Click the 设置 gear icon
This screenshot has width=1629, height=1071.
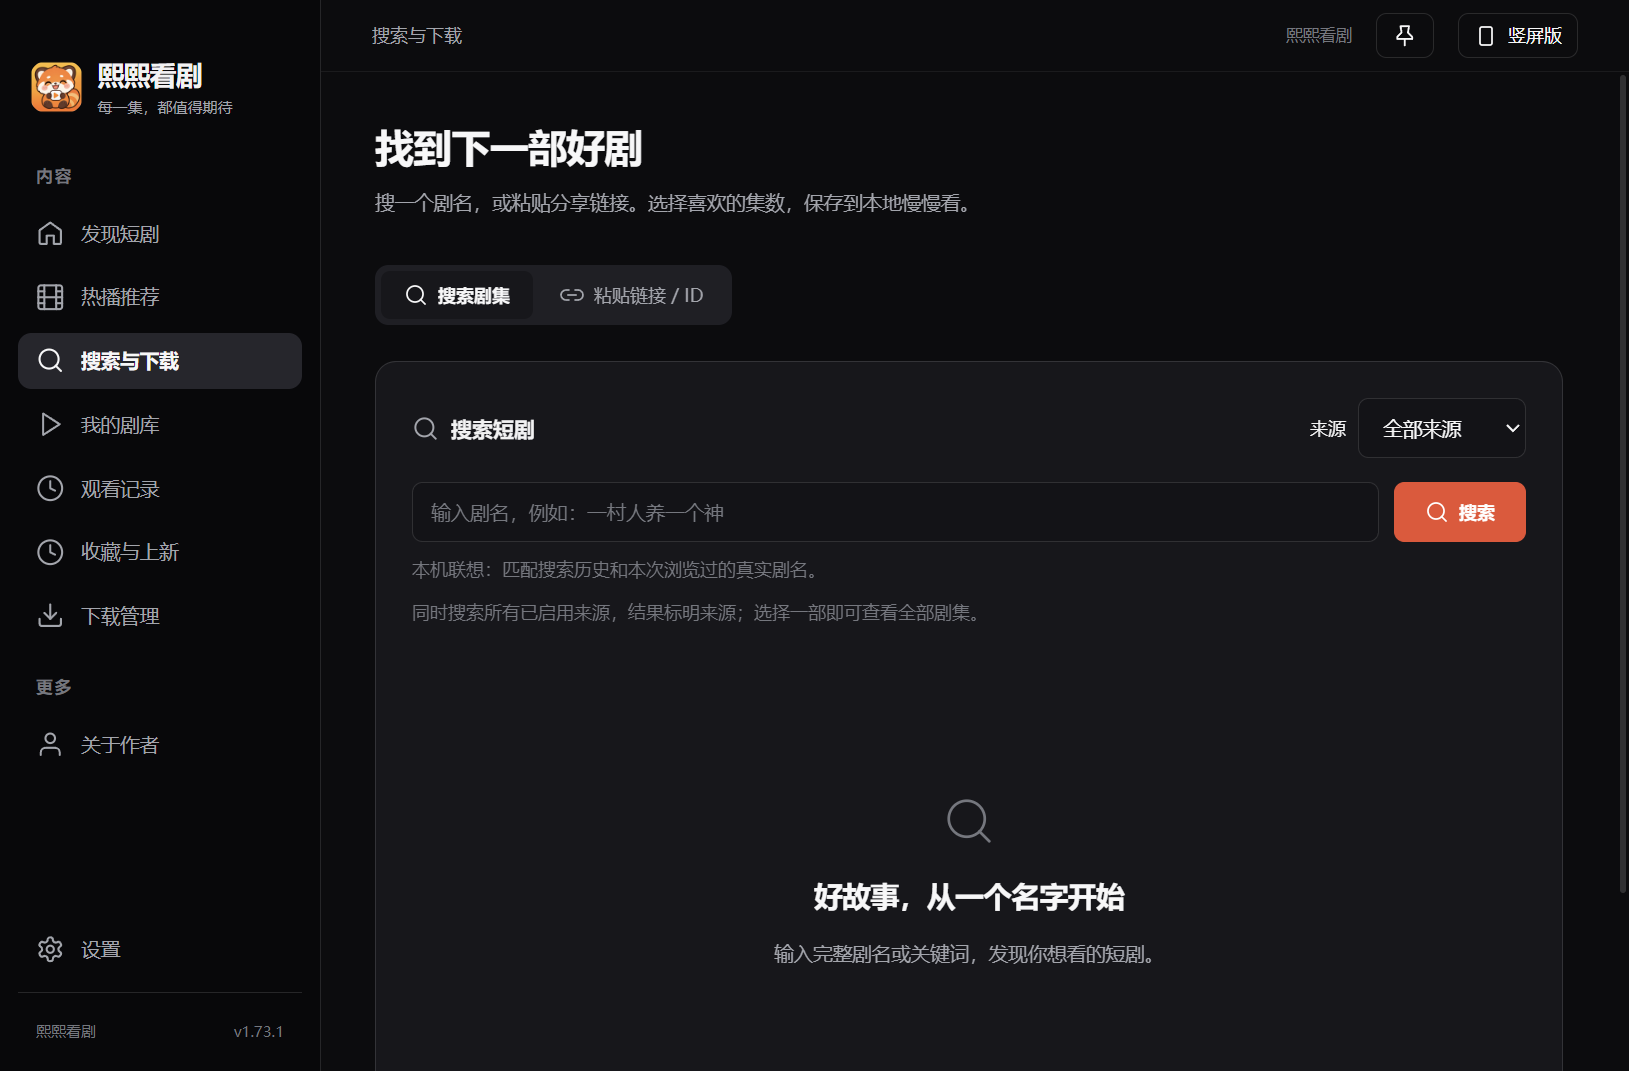click(50, 949)
